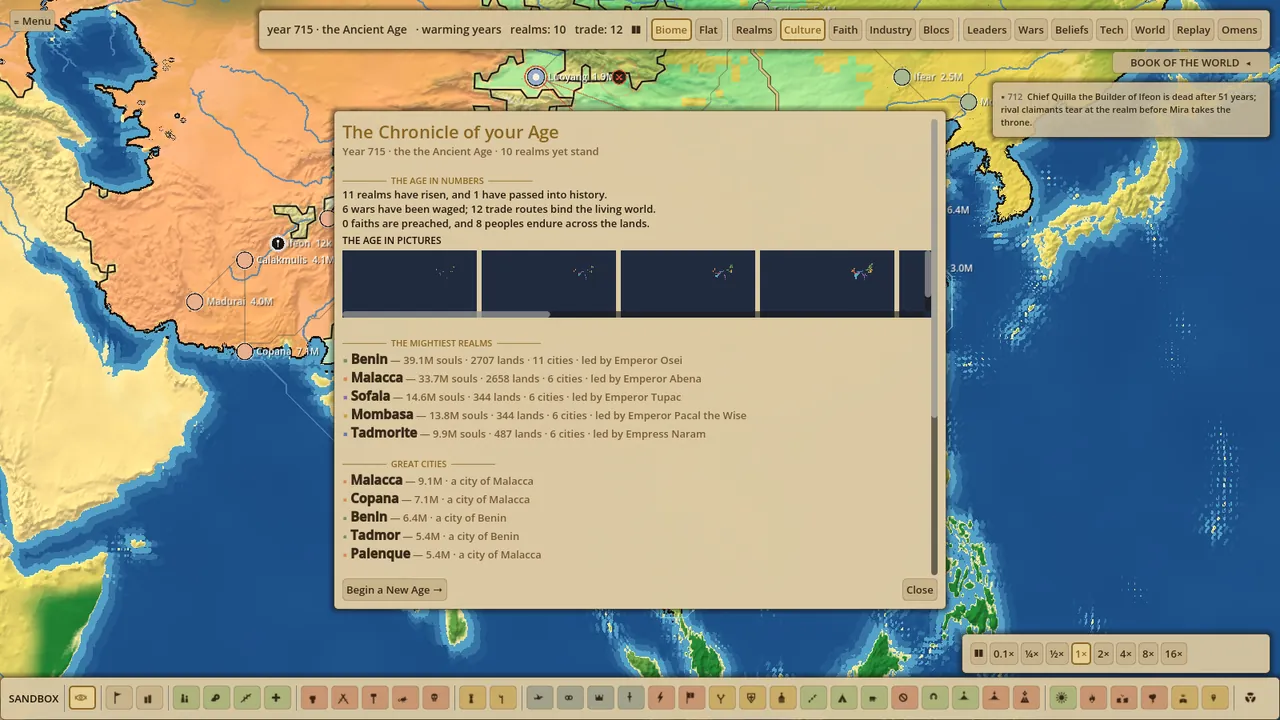Viewport: 1280px width, 720px height.
Task: Click the blue swatch beside Tadmorite
Action: 346,435
